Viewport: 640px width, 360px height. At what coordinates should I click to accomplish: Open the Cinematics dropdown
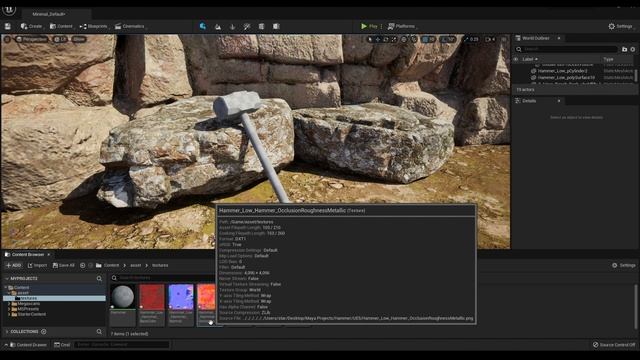coord(130,26)
